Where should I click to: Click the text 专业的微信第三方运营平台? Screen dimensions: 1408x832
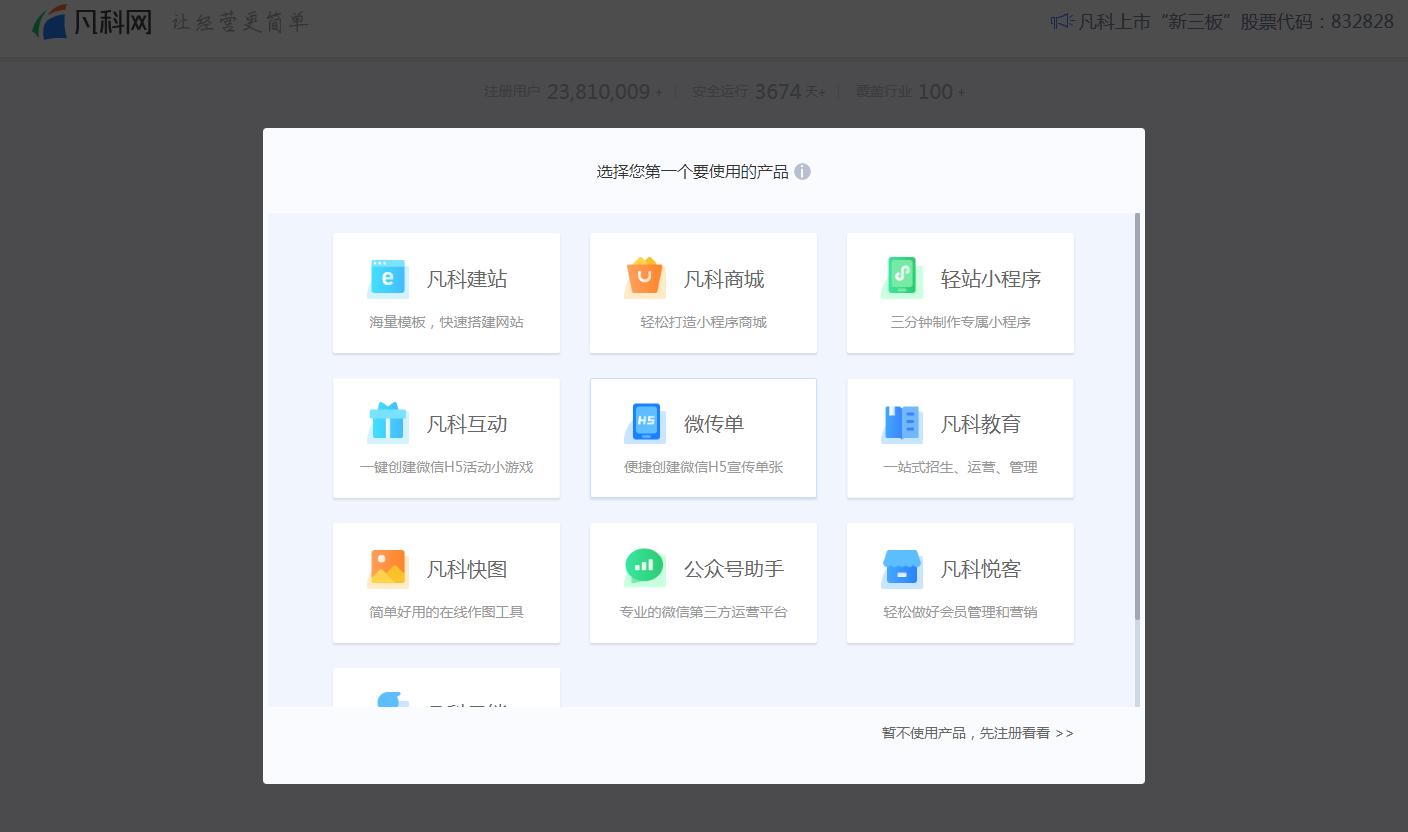[x=703, y=612]
